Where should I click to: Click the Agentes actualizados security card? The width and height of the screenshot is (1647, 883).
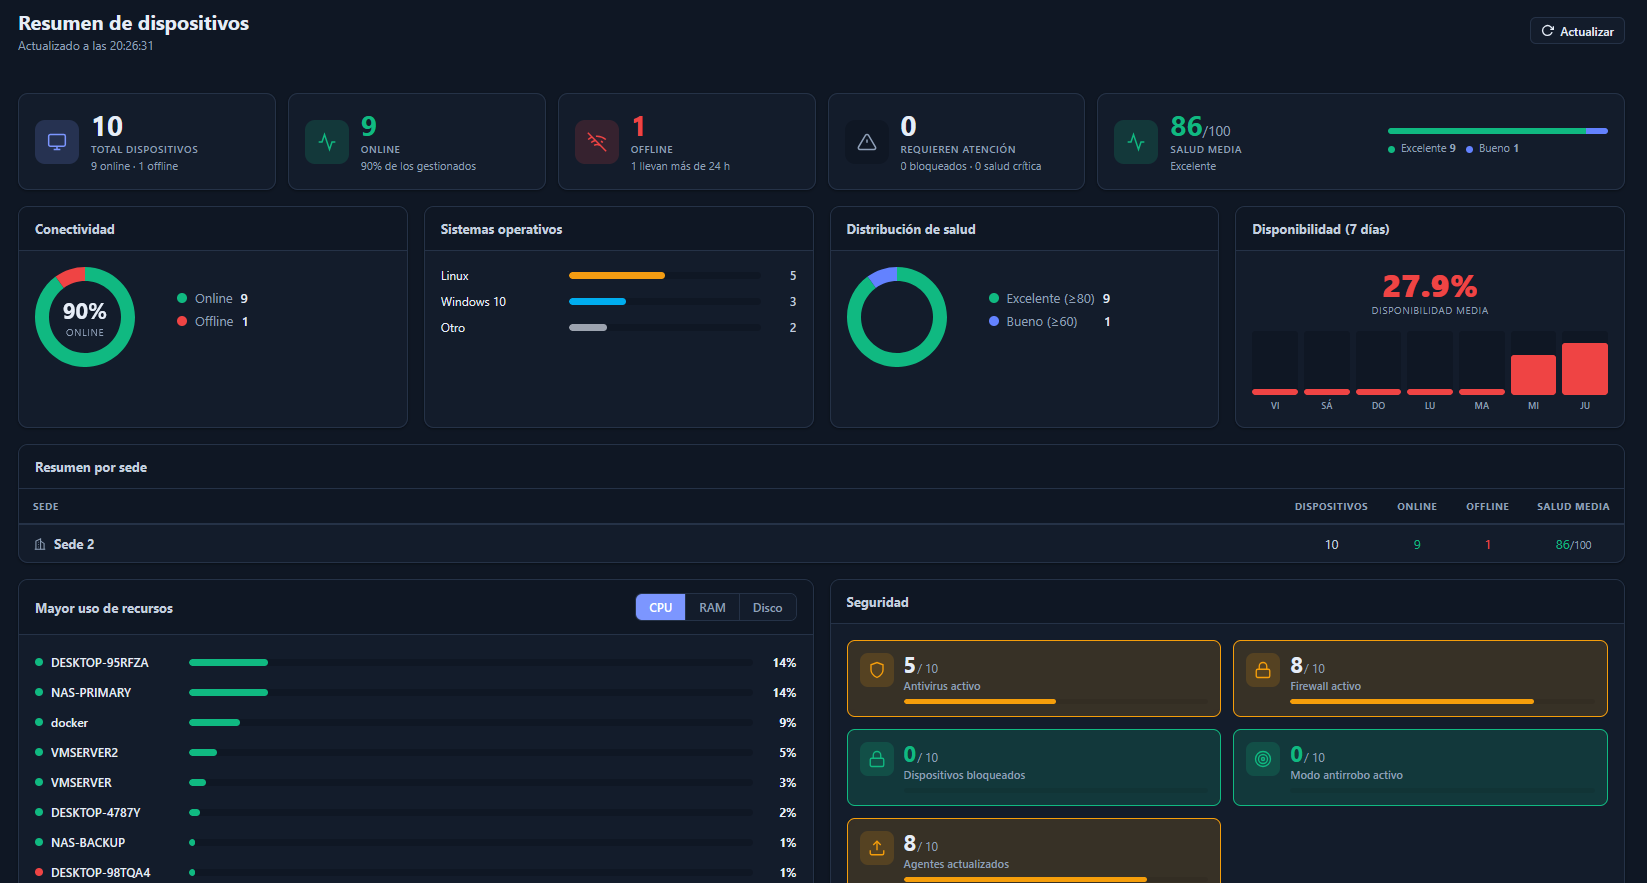[x=1034, y=851]
